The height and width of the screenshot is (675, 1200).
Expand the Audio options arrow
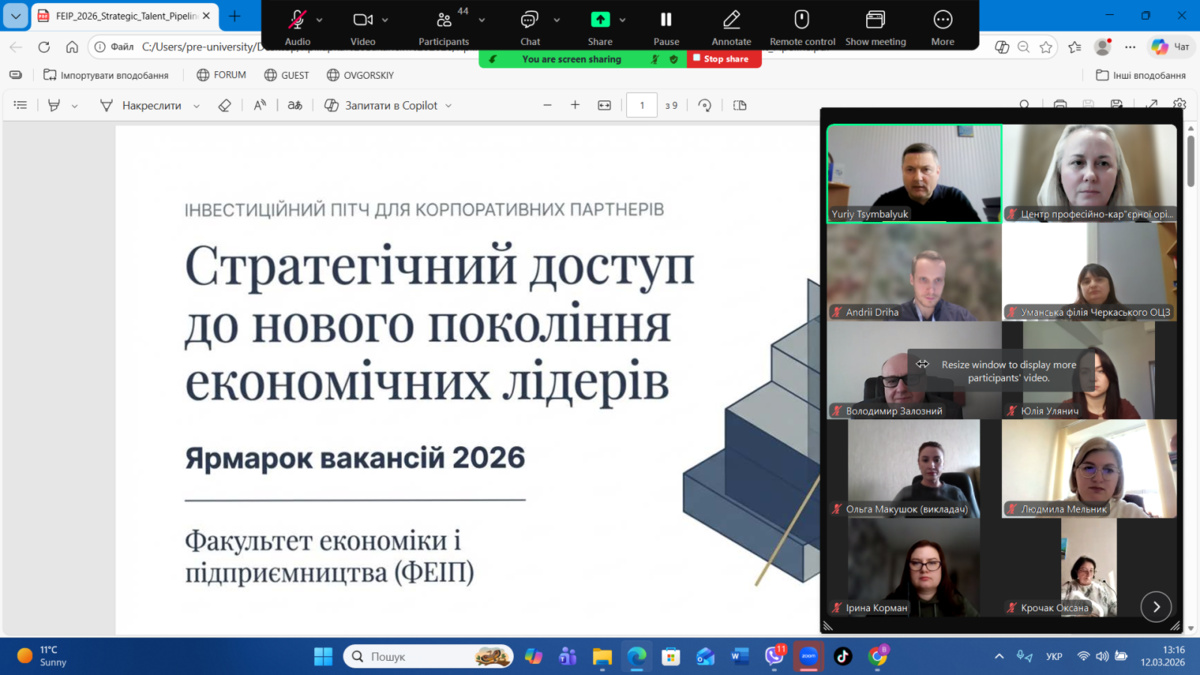click(x=320, y=20)
